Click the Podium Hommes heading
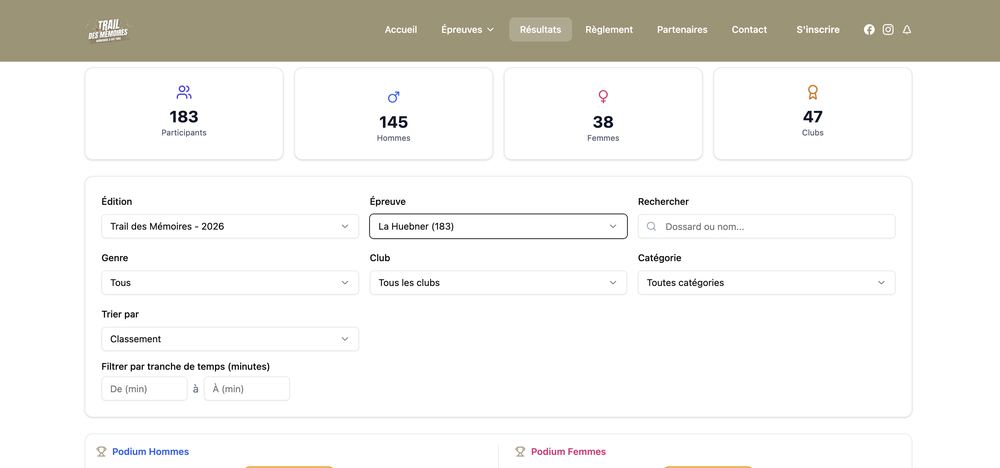The width and height of the screenshot is (1000, 468). [x=151, y=451]
